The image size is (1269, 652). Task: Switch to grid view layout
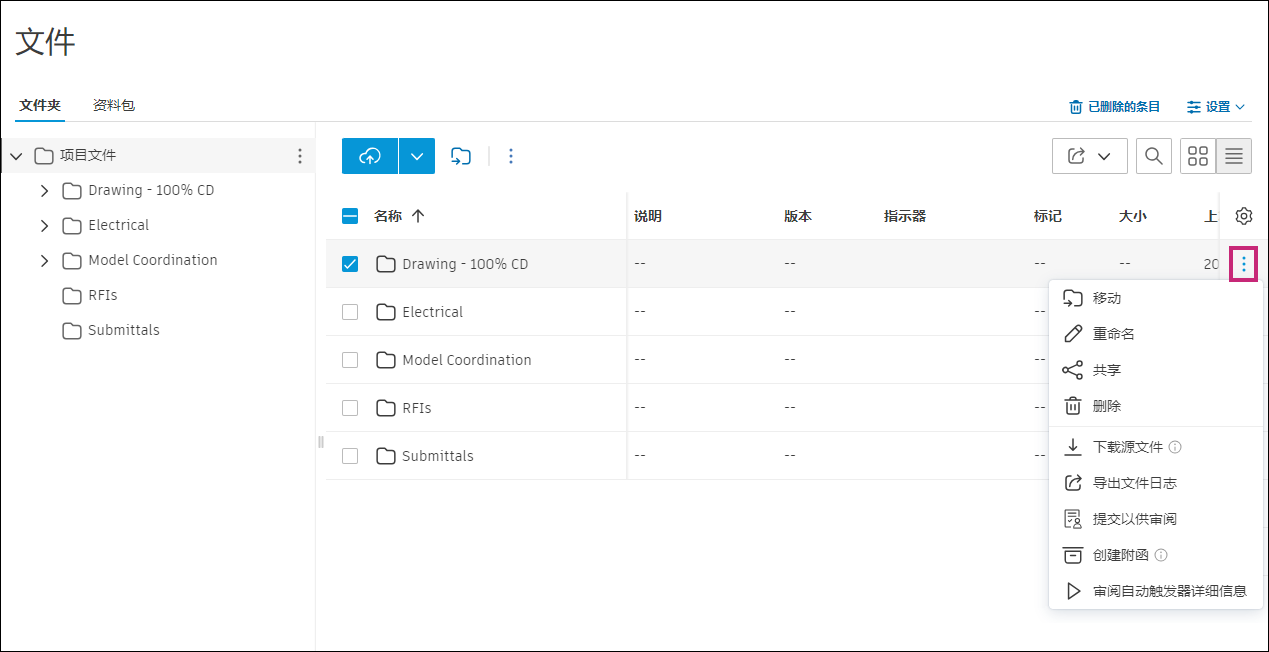(x=1197, y=156)
